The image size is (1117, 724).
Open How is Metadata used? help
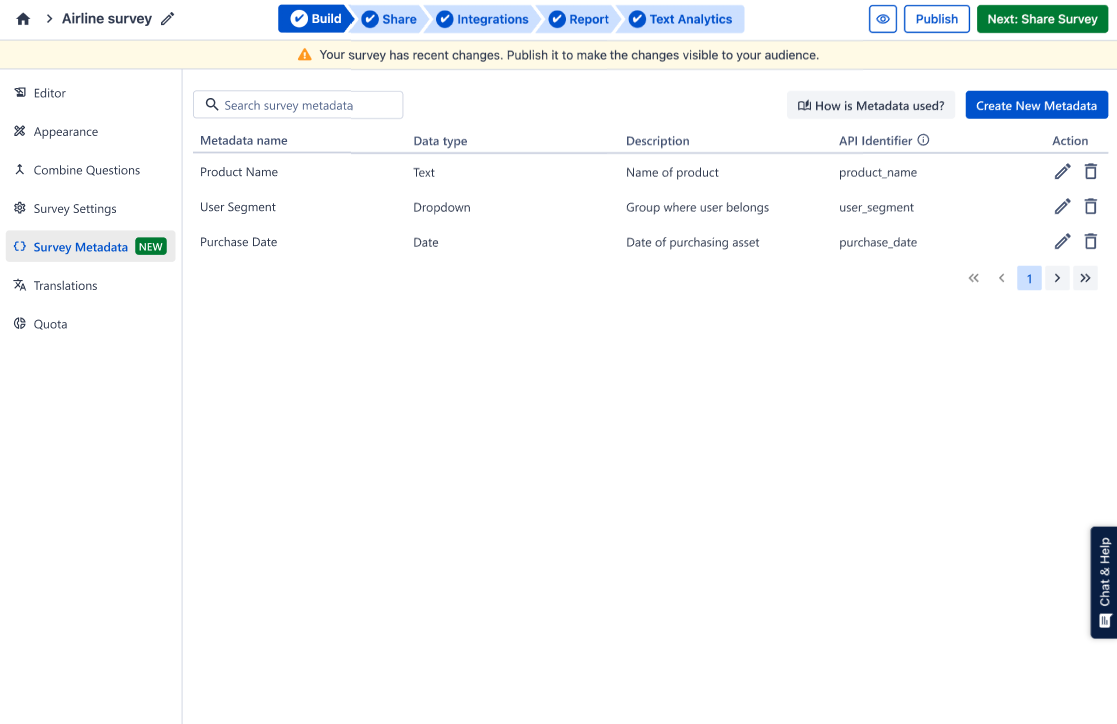point(870,105)
